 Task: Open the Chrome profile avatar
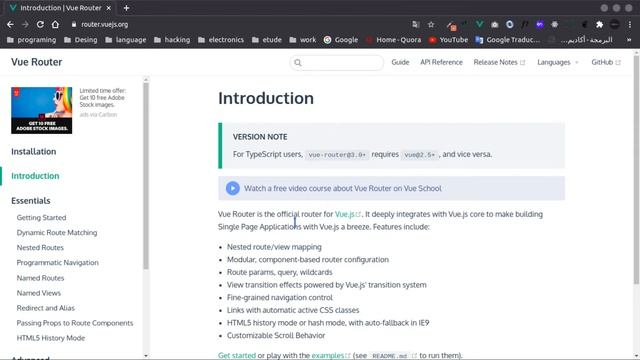tap(615, 24)
